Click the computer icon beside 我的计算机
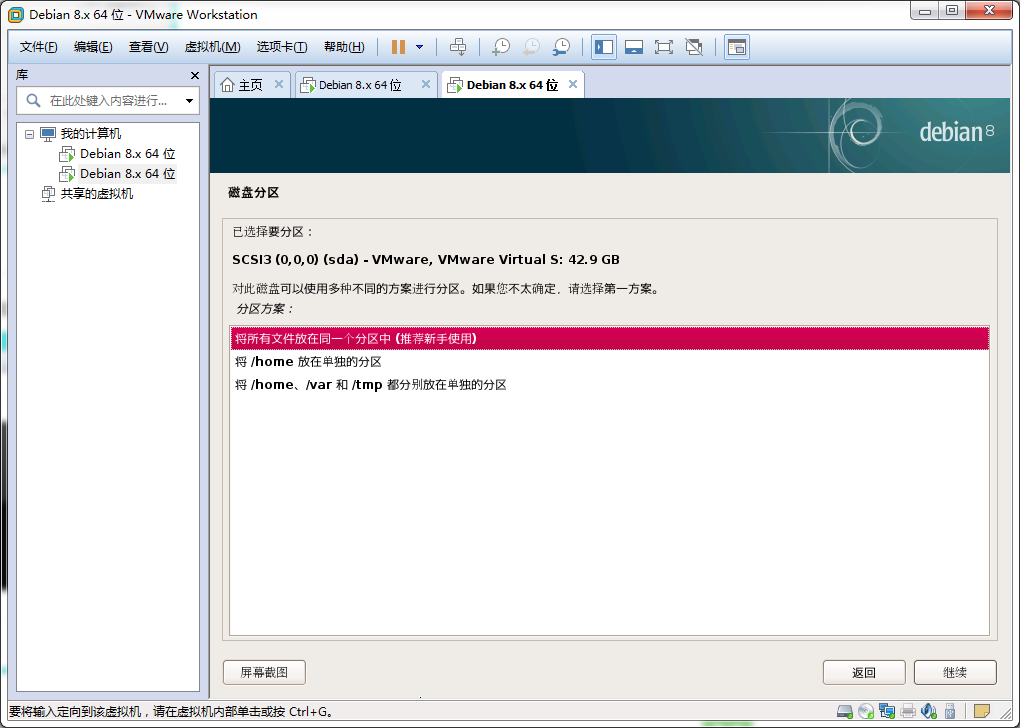 click(x=48, y=134)
